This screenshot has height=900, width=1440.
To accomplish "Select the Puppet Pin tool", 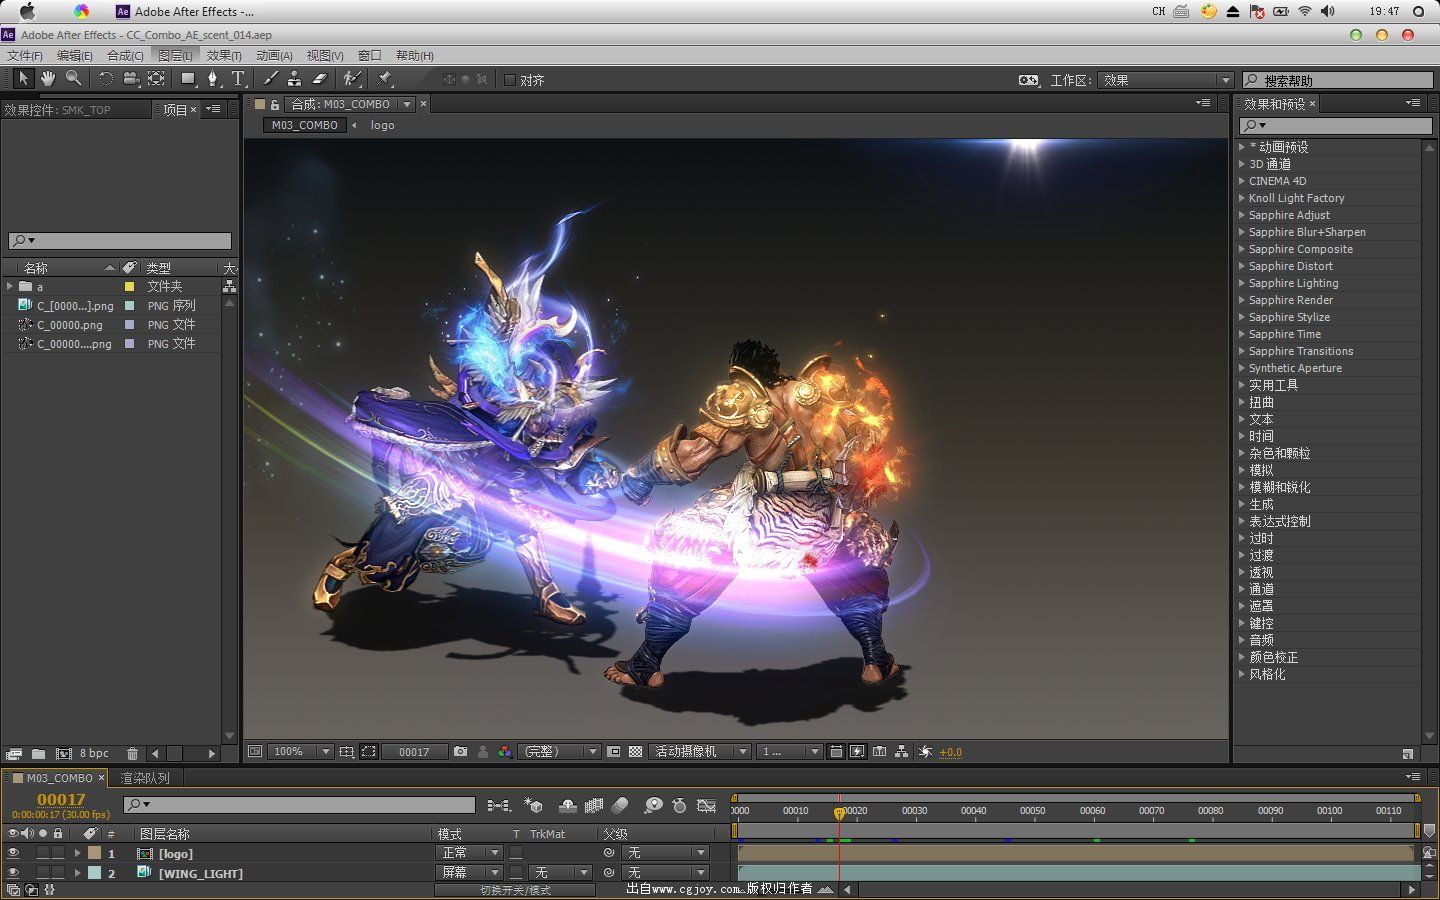I will click(x=385, y=79).
